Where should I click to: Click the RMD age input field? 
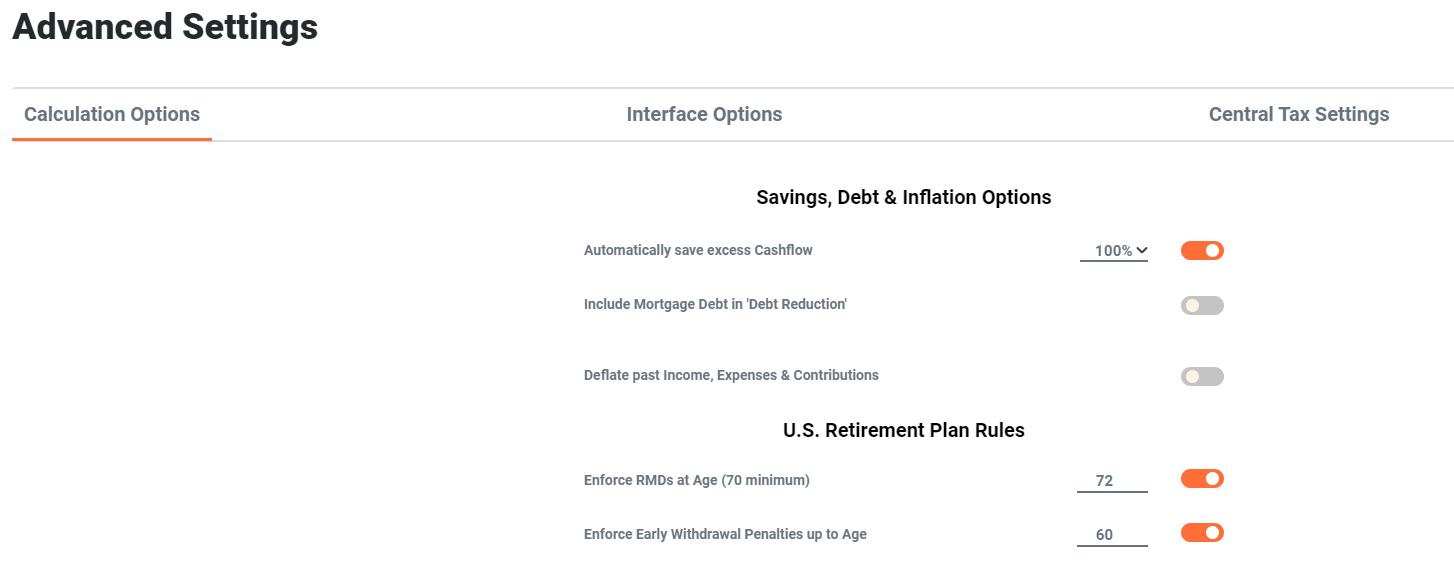click(1112, 478)
